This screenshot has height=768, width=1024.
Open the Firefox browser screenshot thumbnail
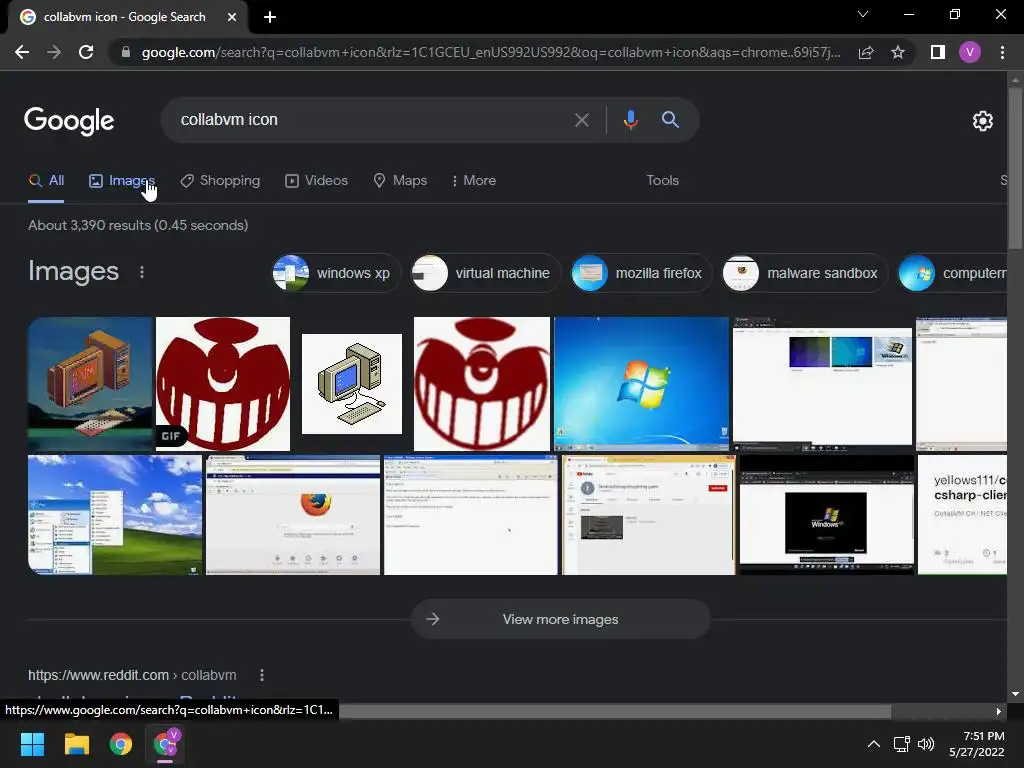[293, 515]
